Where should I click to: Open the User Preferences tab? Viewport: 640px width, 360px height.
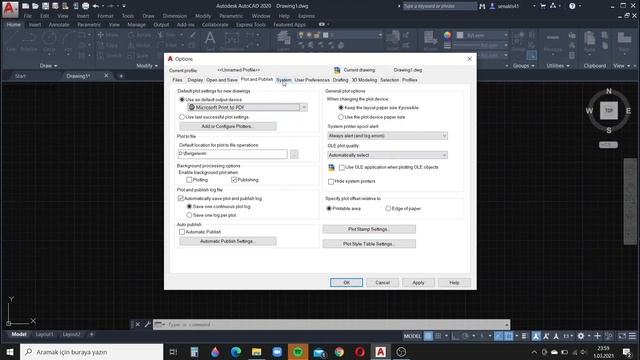coord(312,80)
